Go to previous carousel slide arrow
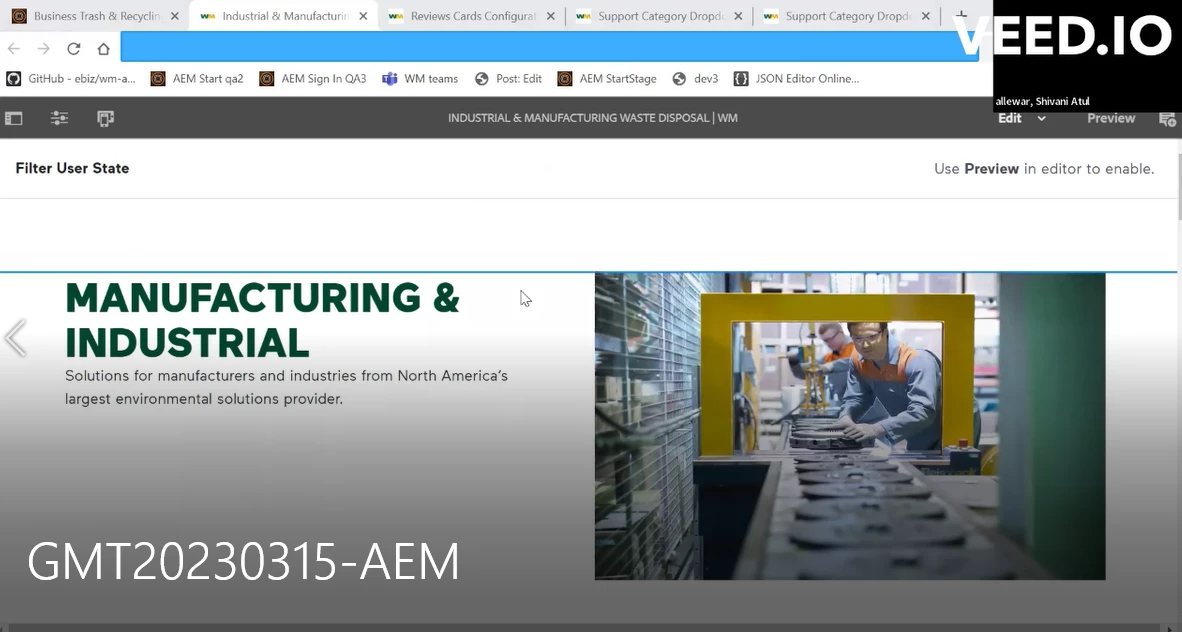The image size is (1182, 632). (15, 338)
